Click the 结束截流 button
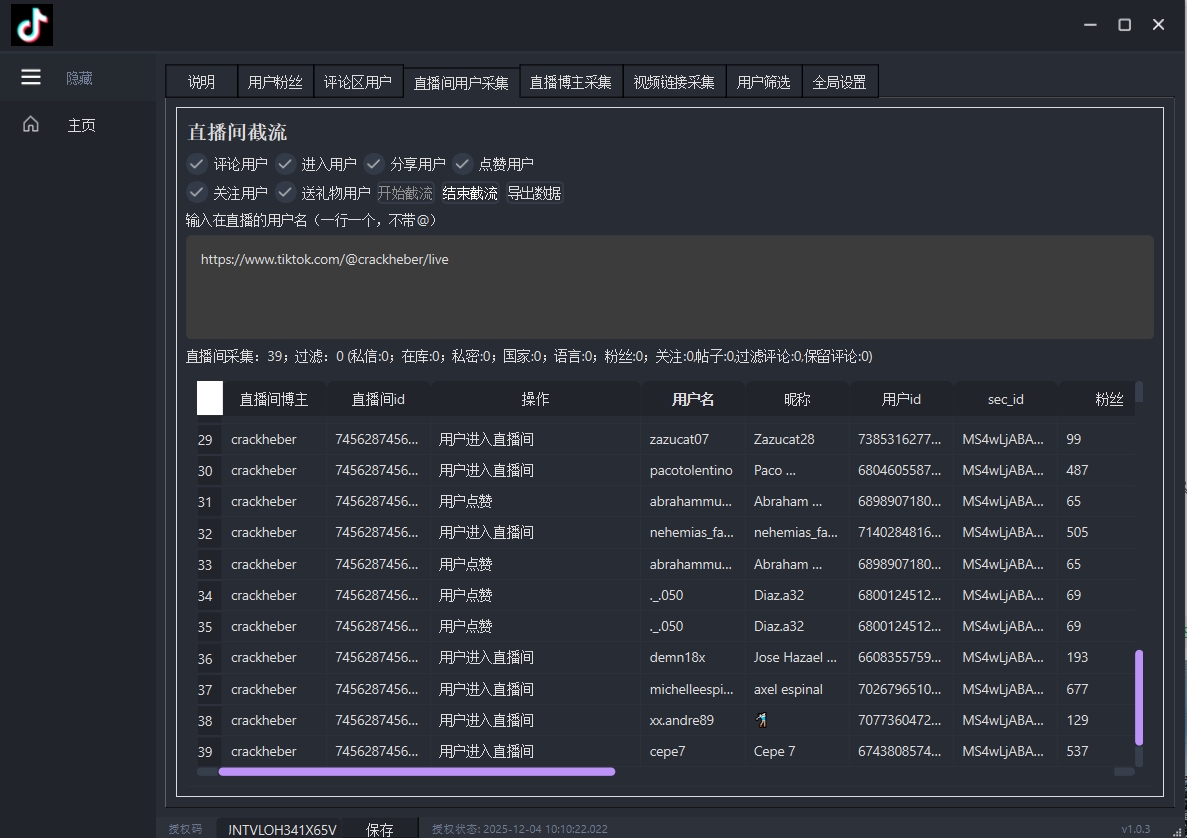Viewport: 1187px width, 838px height. tap(470, 193)
